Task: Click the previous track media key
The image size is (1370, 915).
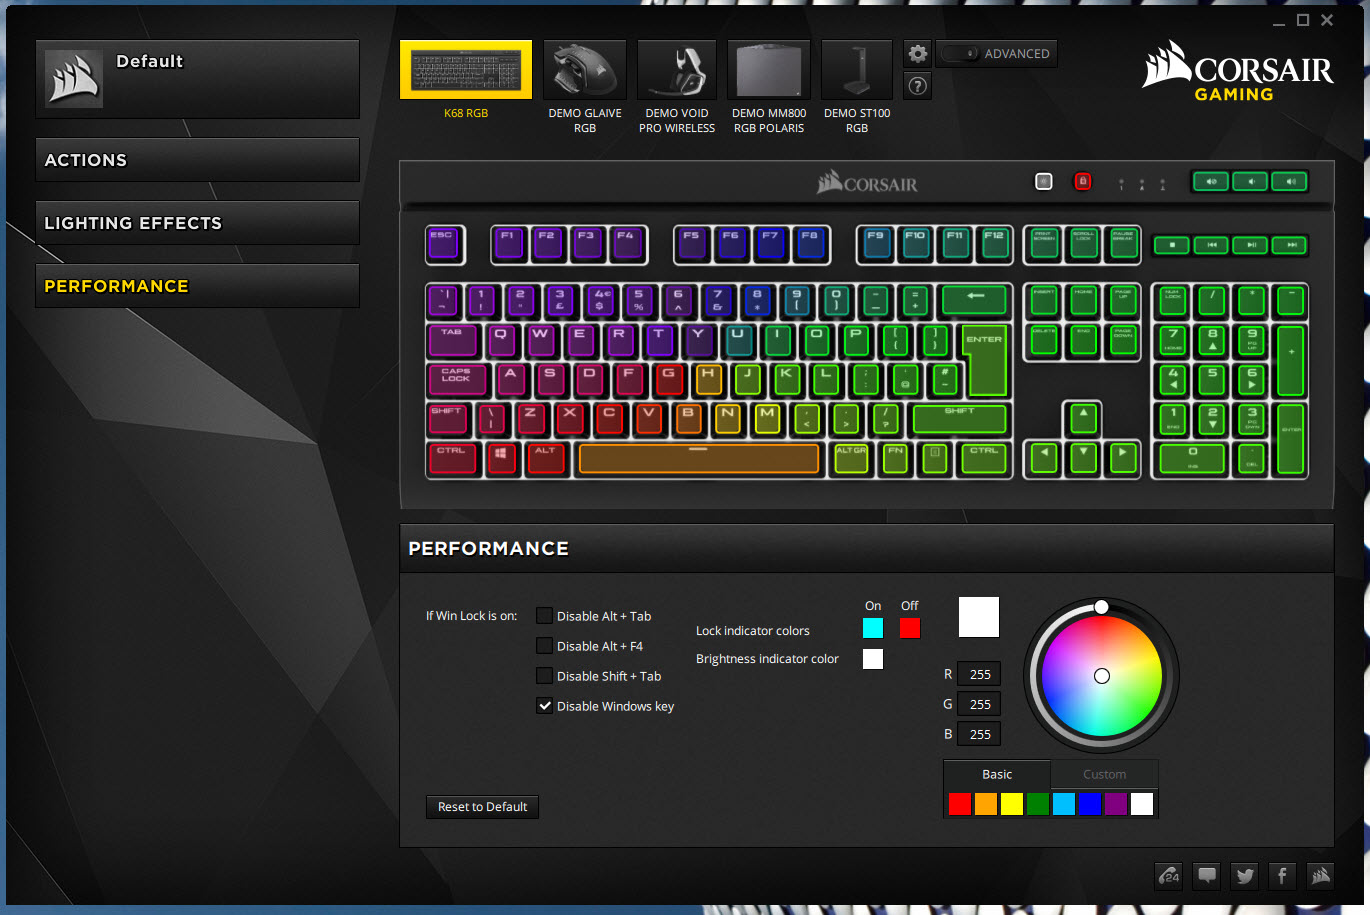Action: click(1211, 245)
